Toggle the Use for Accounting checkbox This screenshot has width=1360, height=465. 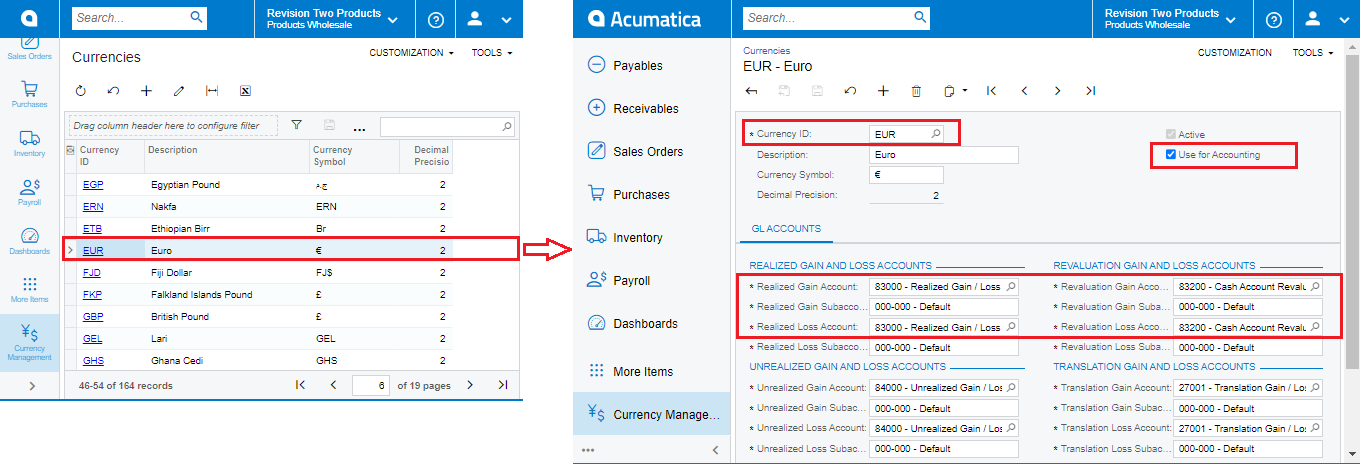[1171, 155]
